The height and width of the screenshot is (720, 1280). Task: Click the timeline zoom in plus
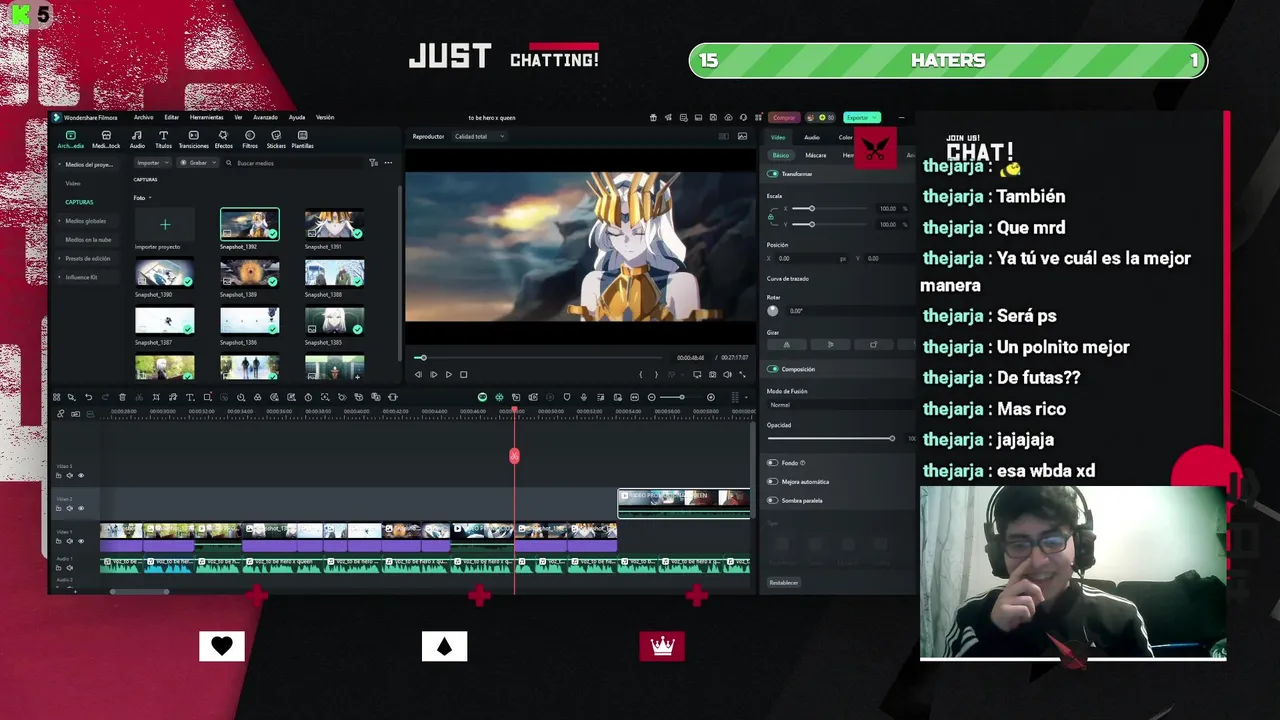(711, 397)
